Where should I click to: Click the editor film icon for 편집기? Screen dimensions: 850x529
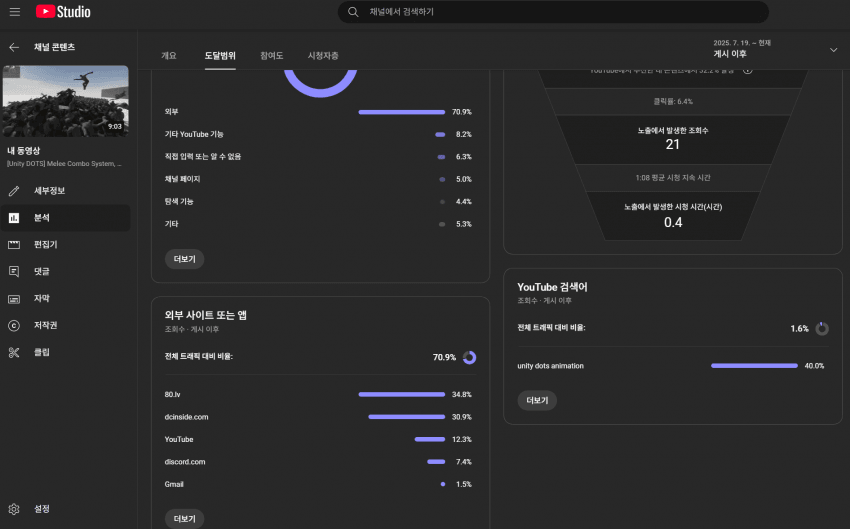(x=14, y=244)
